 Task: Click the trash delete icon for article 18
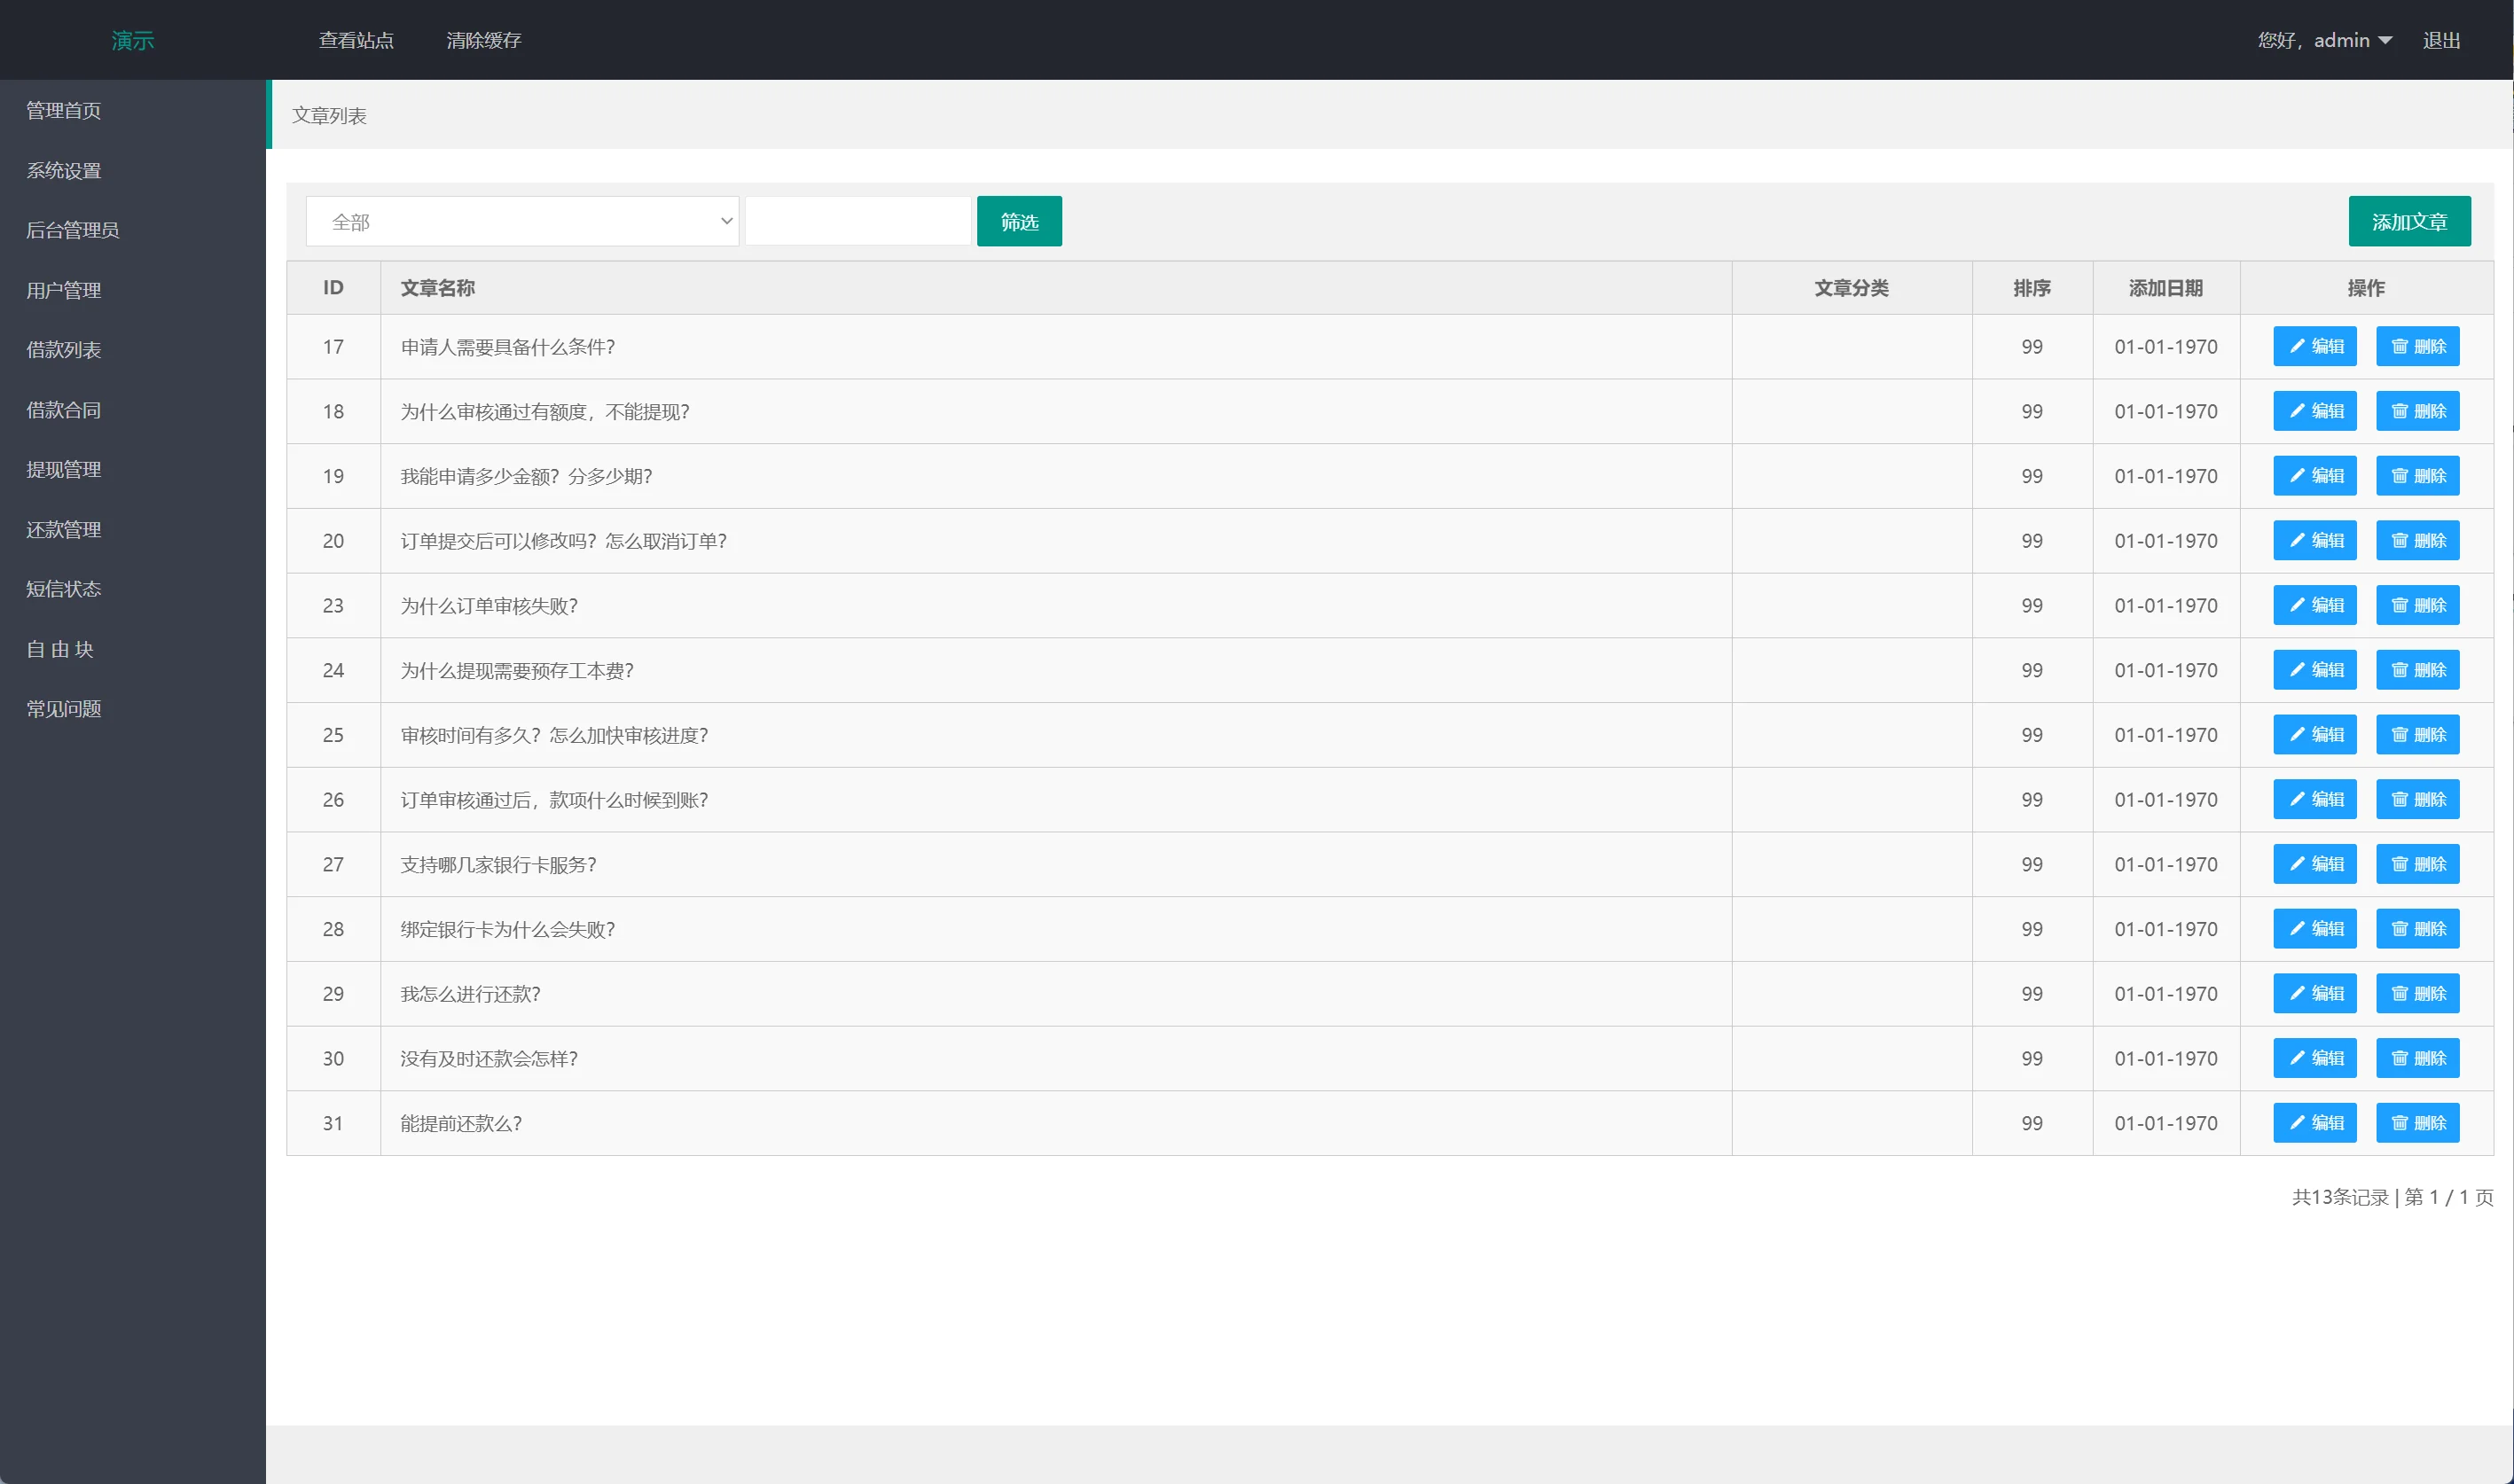click(2399, 411)
